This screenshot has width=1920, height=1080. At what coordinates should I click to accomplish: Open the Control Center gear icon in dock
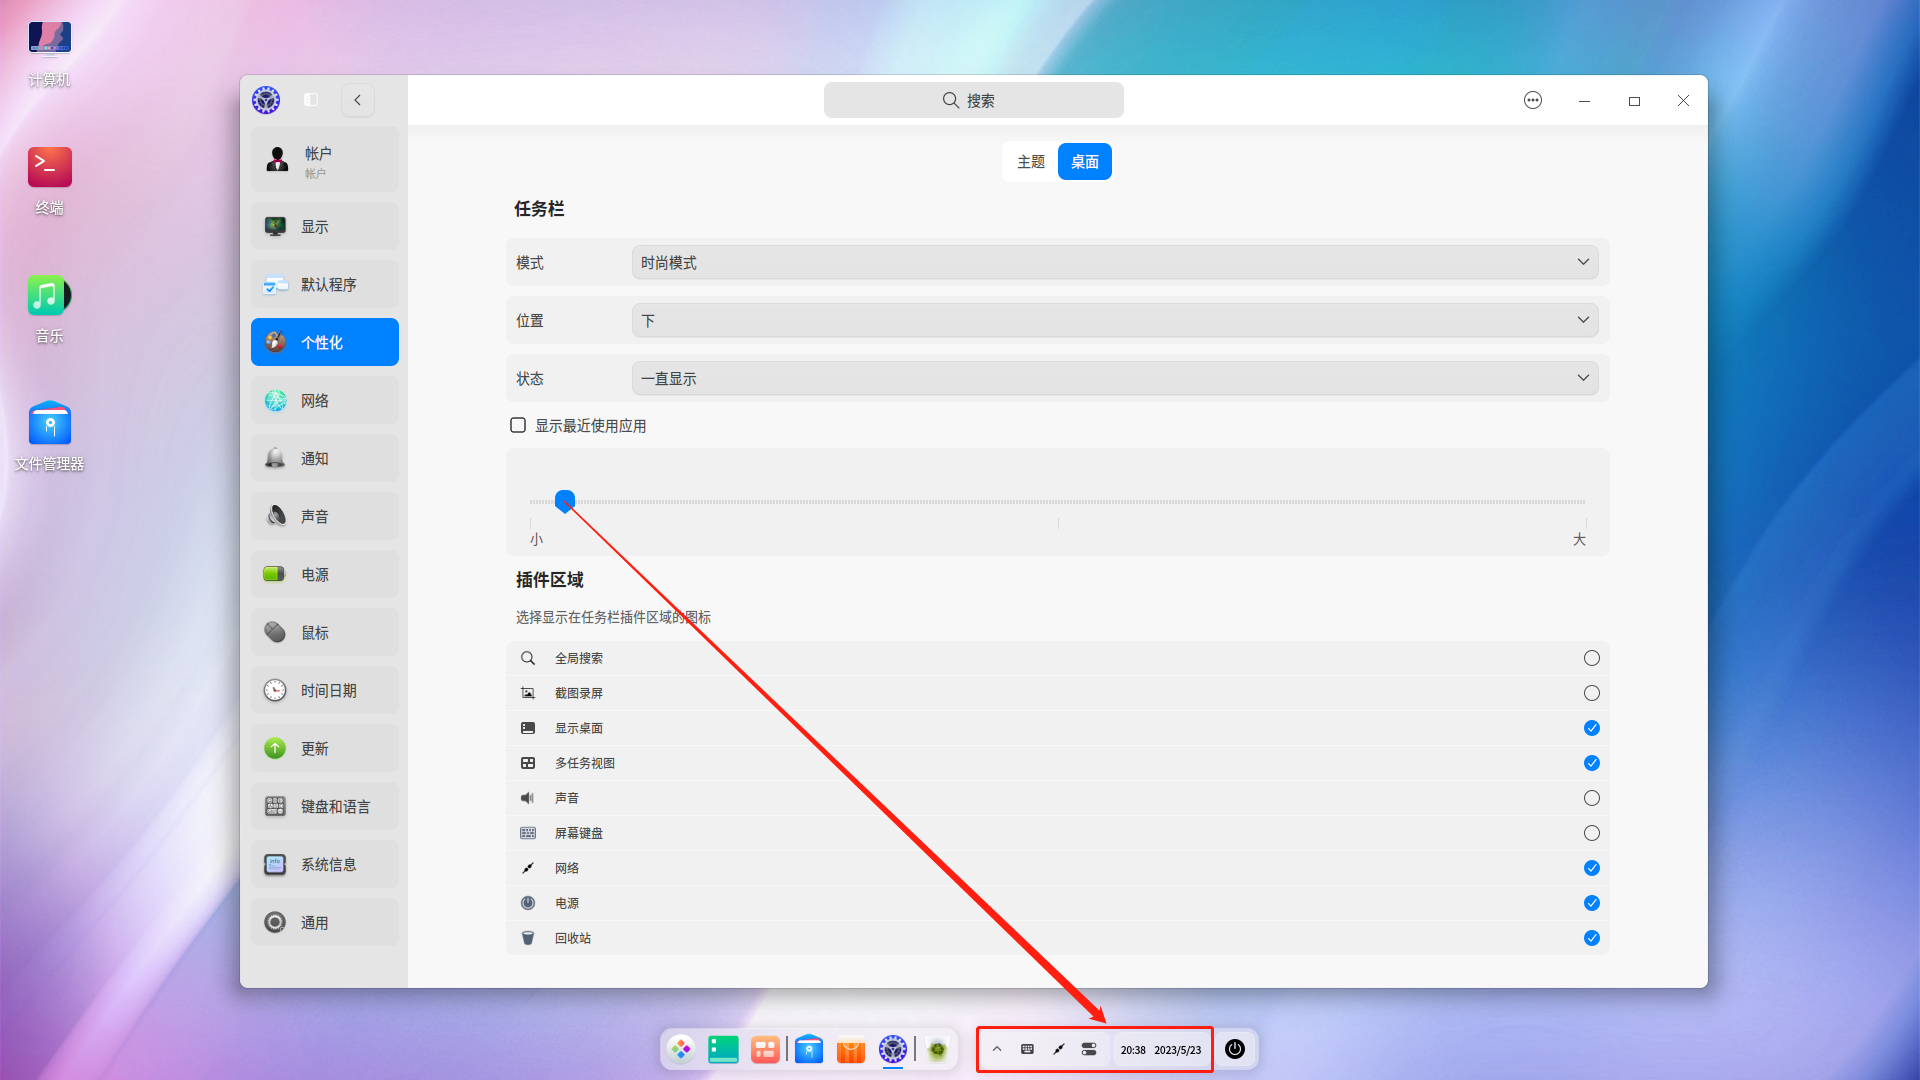point(893,1049)
